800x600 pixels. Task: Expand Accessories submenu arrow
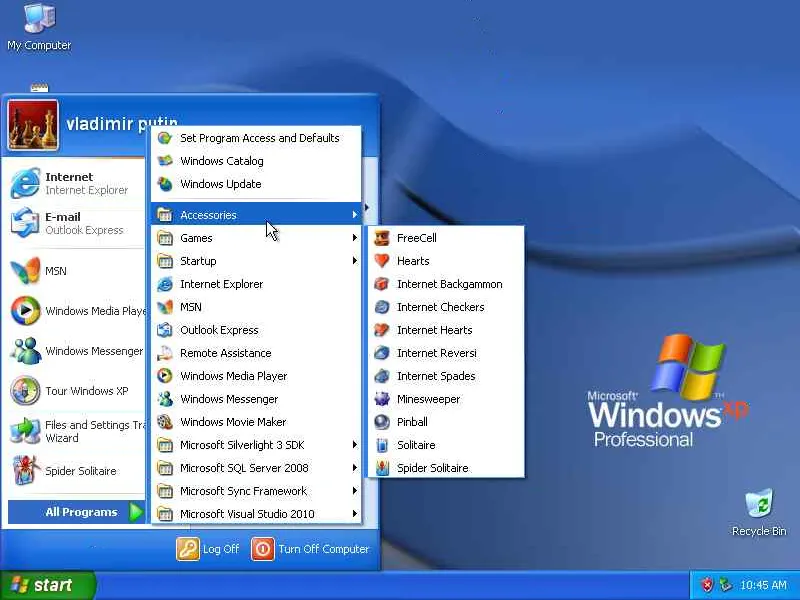pyautogui.click(x=355, y=215)
